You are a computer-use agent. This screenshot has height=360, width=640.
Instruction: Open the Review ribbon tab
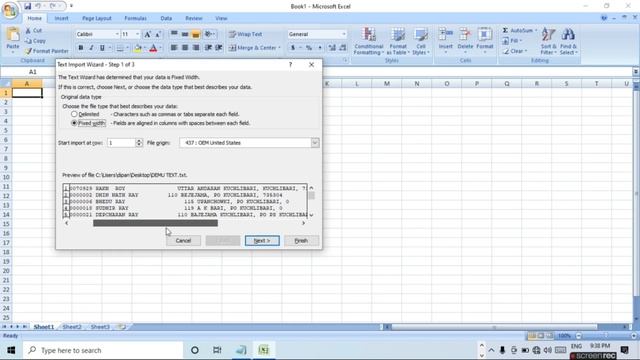tap(194, 18)
